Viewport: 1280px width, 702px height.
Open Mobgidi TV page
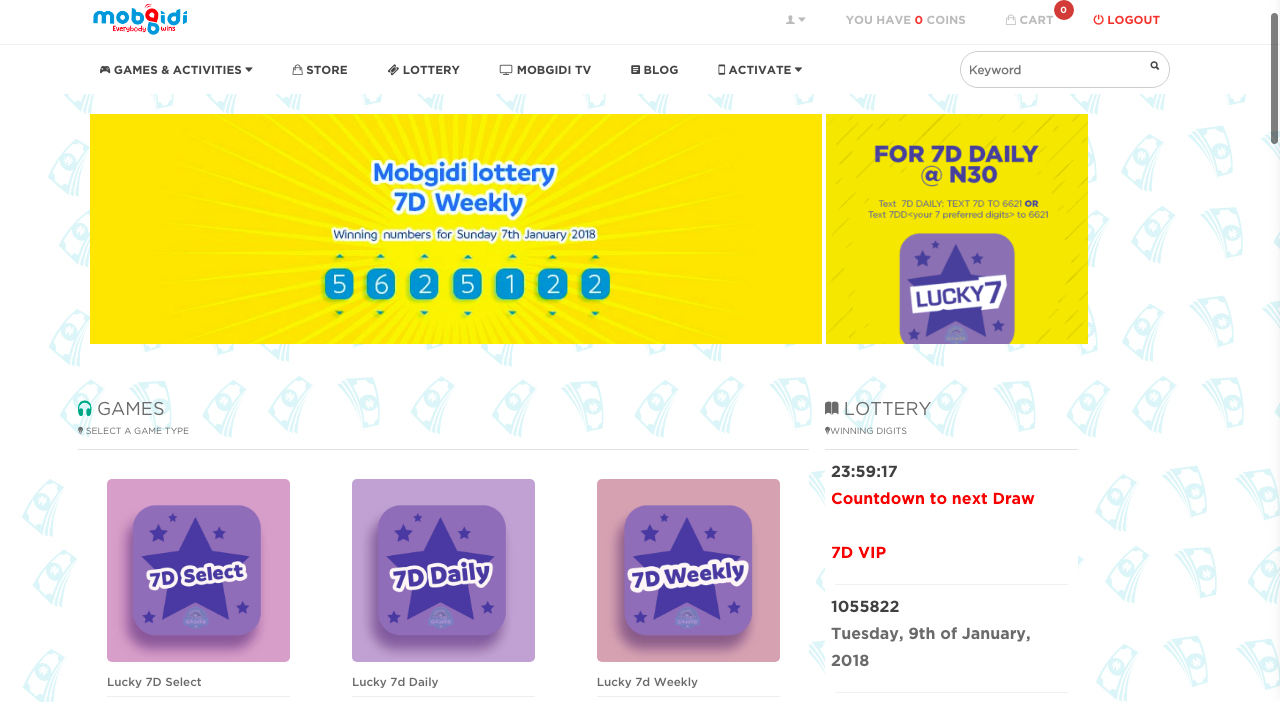[x=546, y=70]
